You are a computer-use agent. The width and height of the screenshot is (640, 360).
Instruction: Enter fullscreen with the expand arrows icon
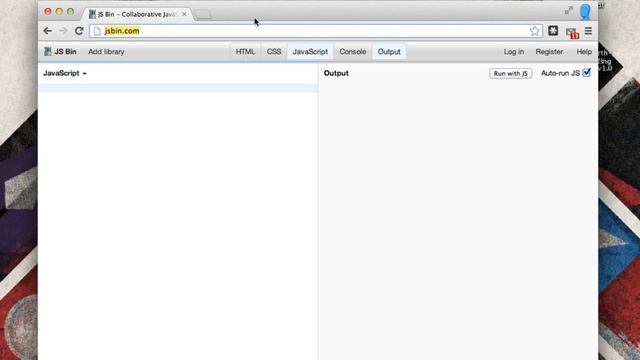569,11
